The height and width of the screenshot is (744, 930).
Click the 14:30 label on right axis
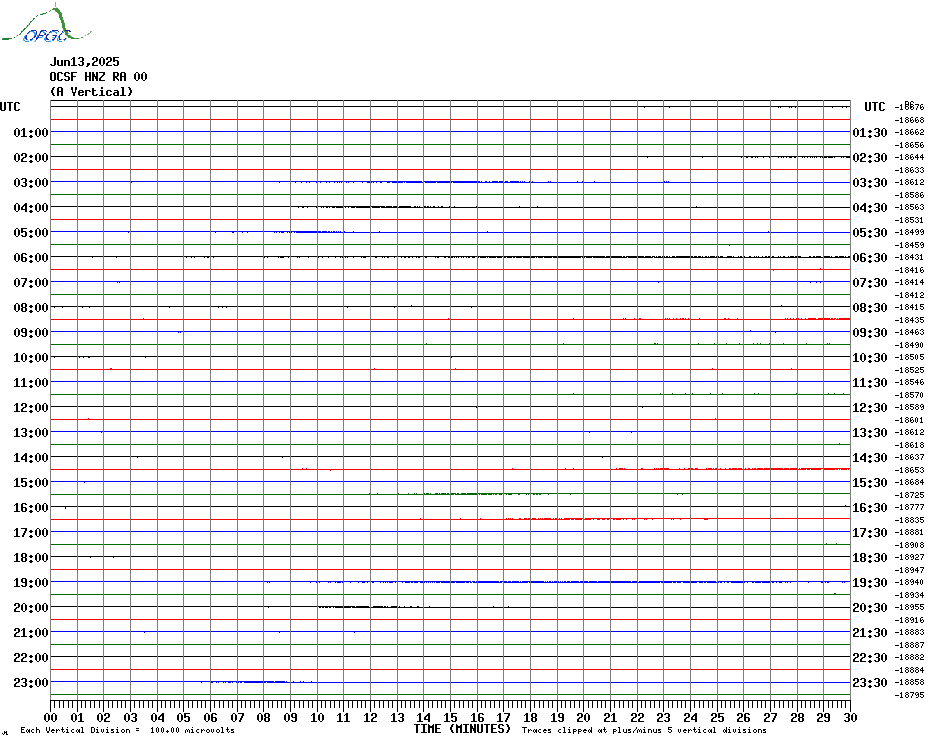point(870,457)
